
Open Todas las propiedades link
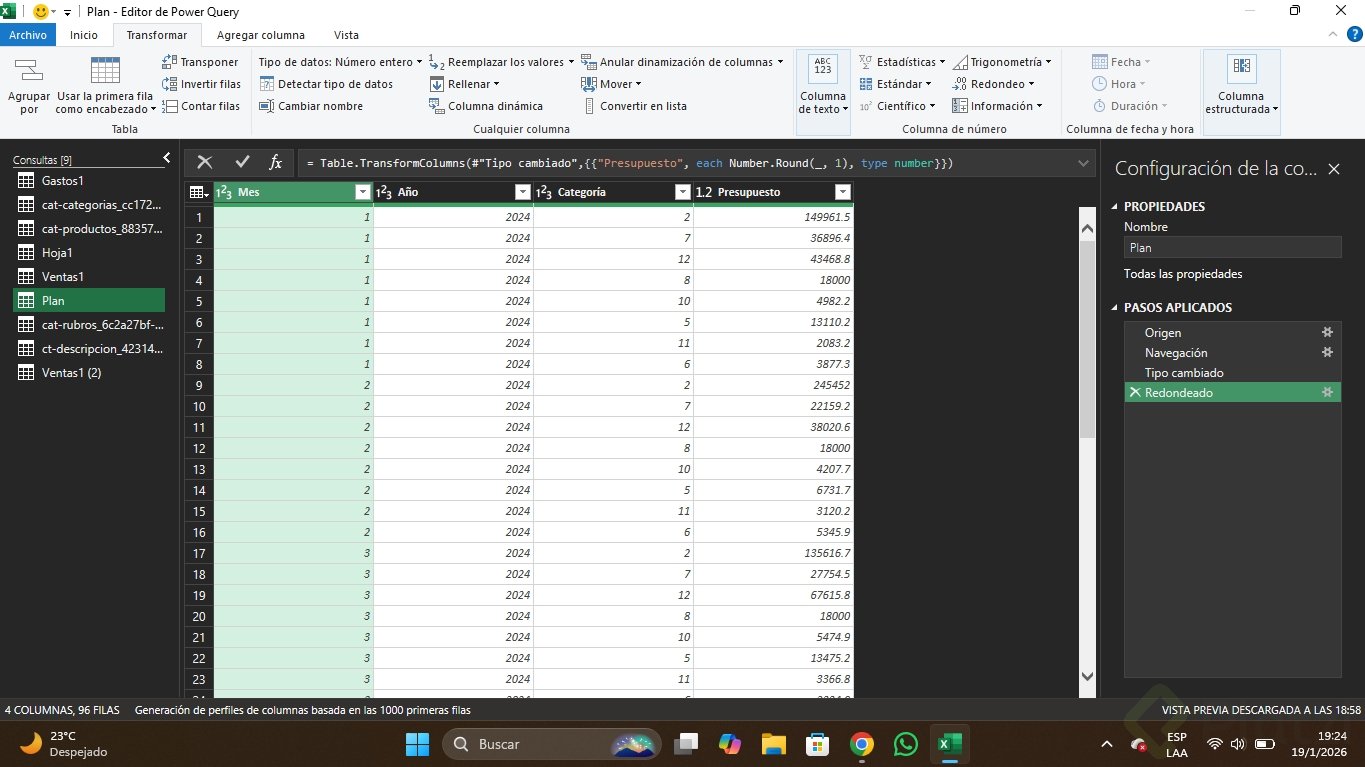click(x=1183, y=274)
